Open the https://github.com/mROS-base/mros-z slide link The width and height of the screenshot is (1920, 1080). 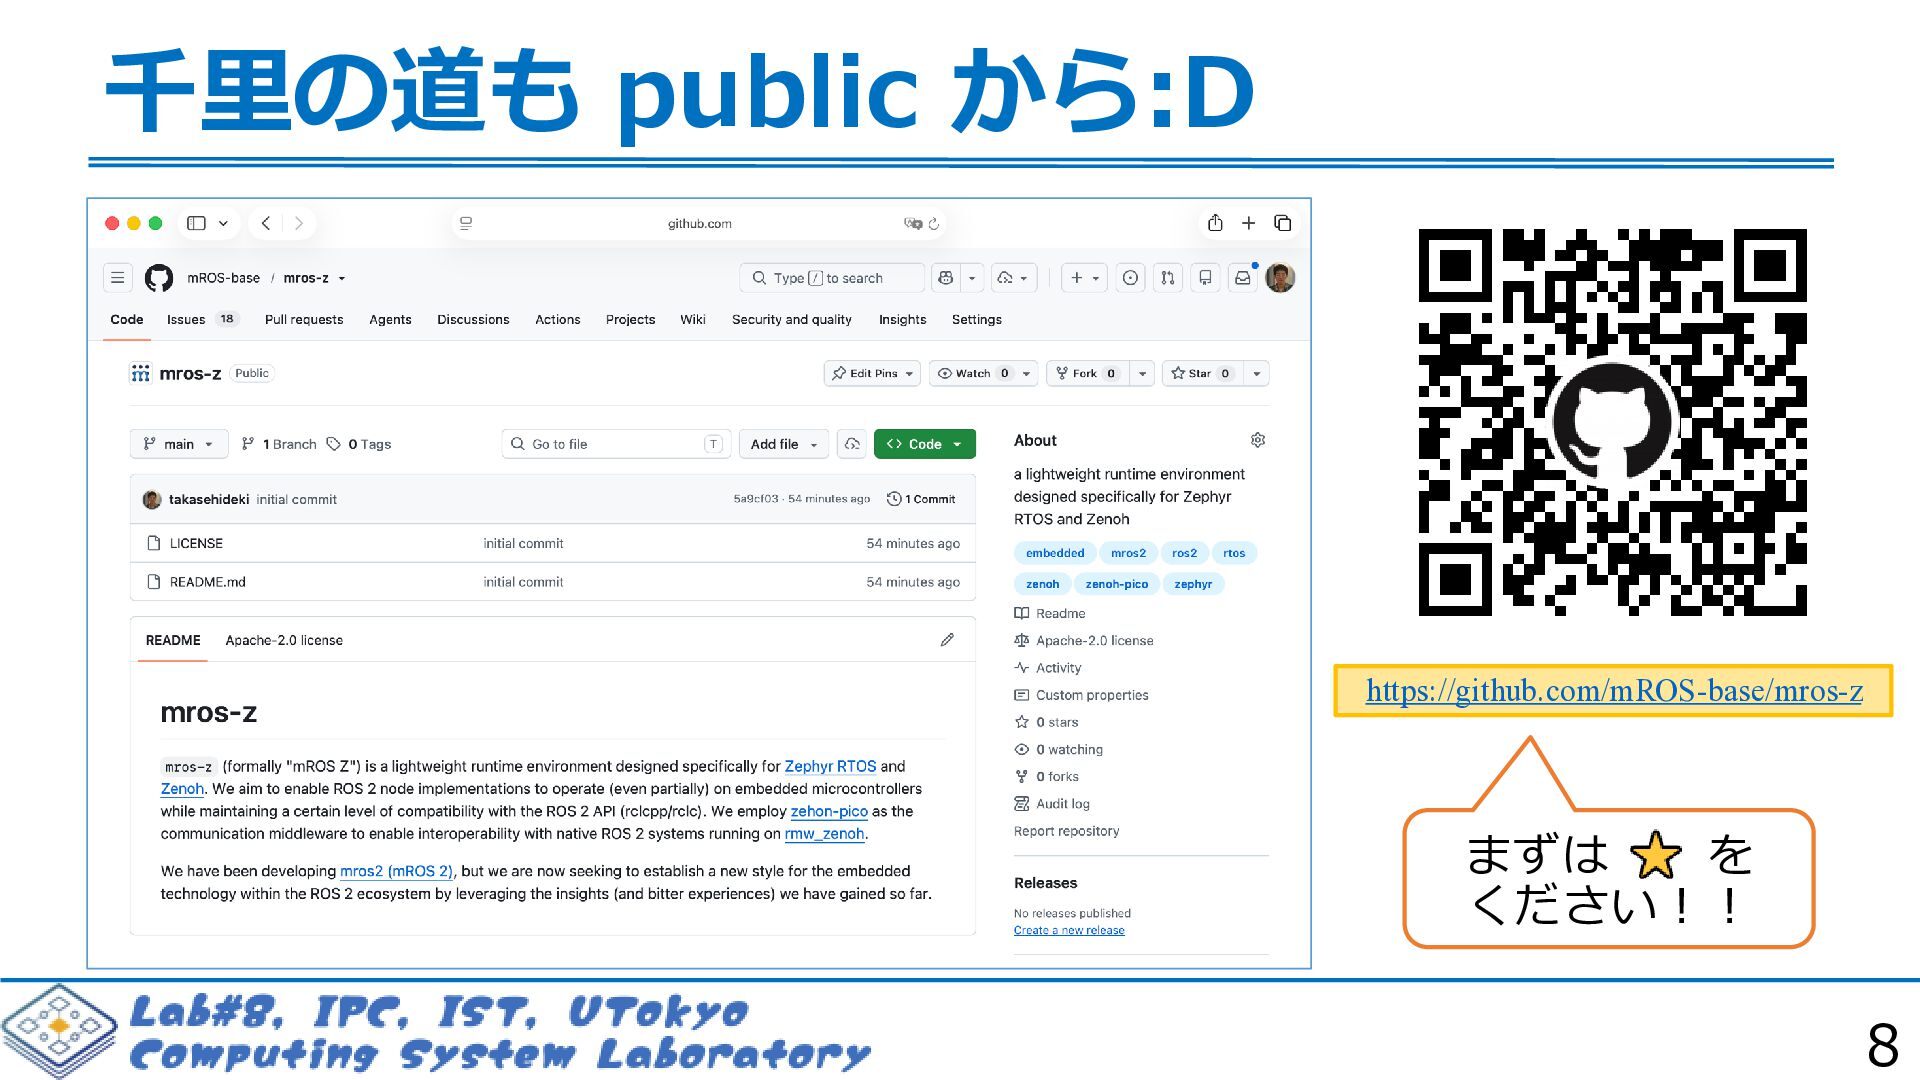(x=1614, y=690)
